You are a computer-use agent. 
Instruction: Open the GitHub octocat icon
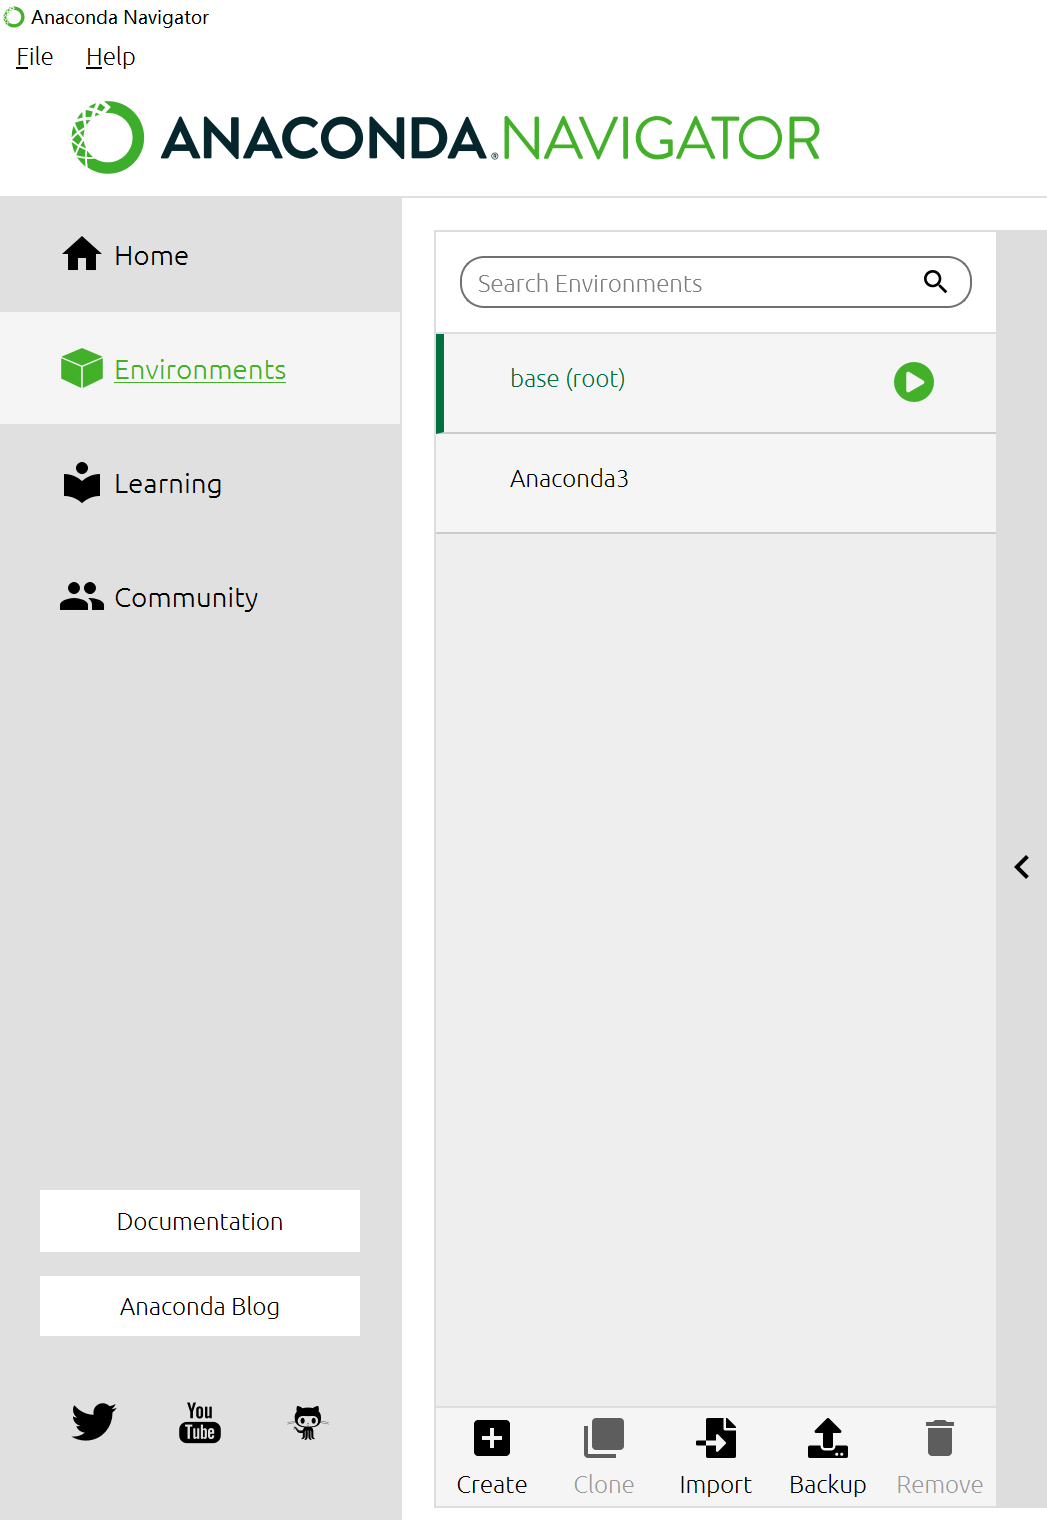(307, 1422)
